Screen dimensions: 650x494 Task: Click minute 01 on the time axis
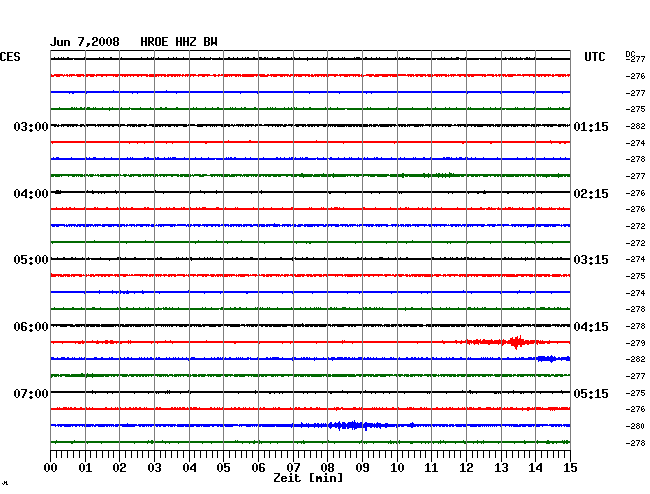[85, 467]
